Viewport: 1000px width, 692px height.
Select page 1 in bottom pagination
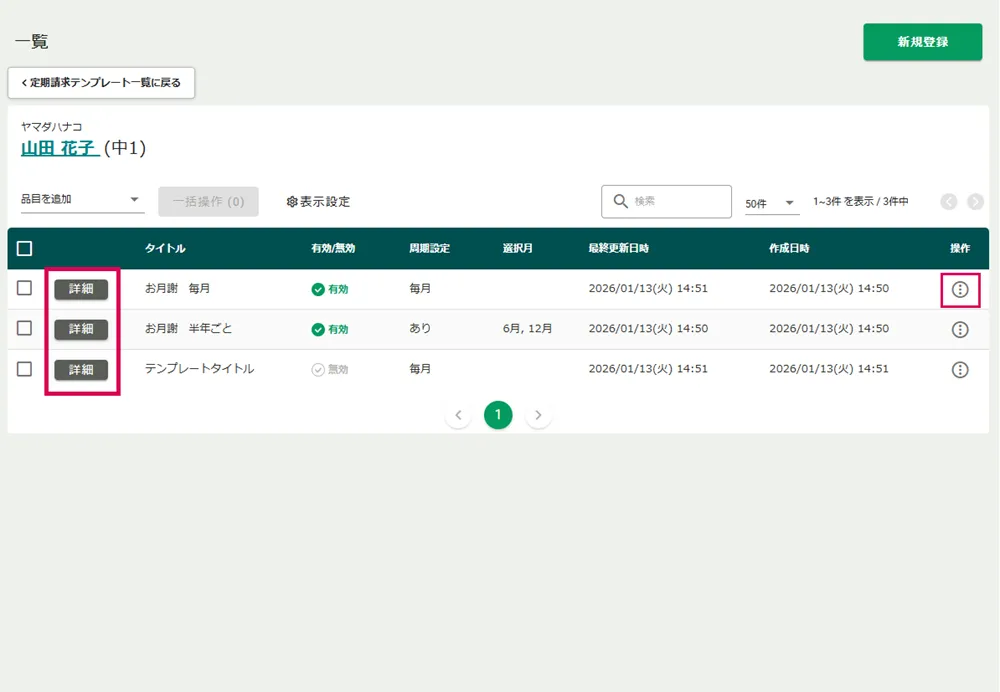coord(498,415)
